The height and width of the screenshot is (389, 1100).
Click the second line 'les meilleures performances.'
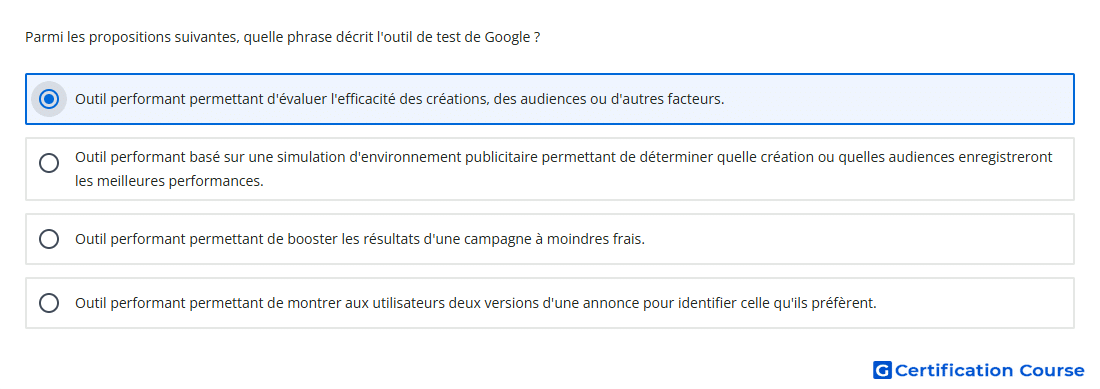pyautogui.click(x=169, y=182)
